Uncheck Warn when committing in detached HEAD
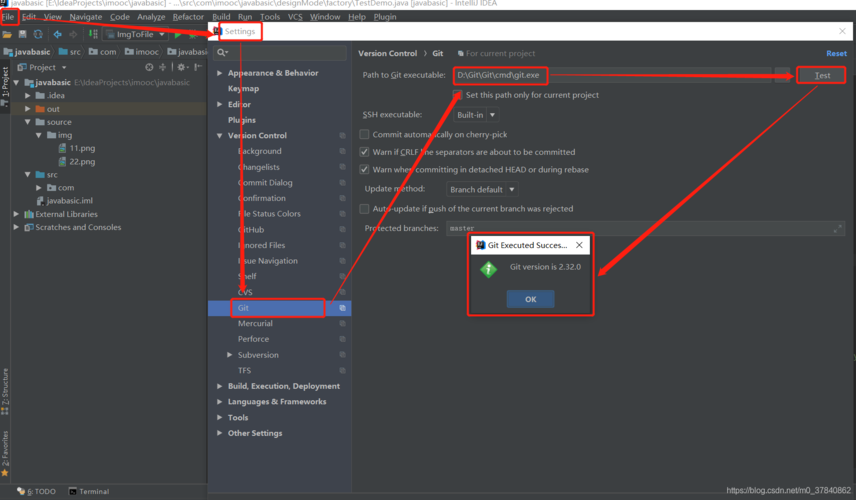Screen dimensions: 856x500 364,169
